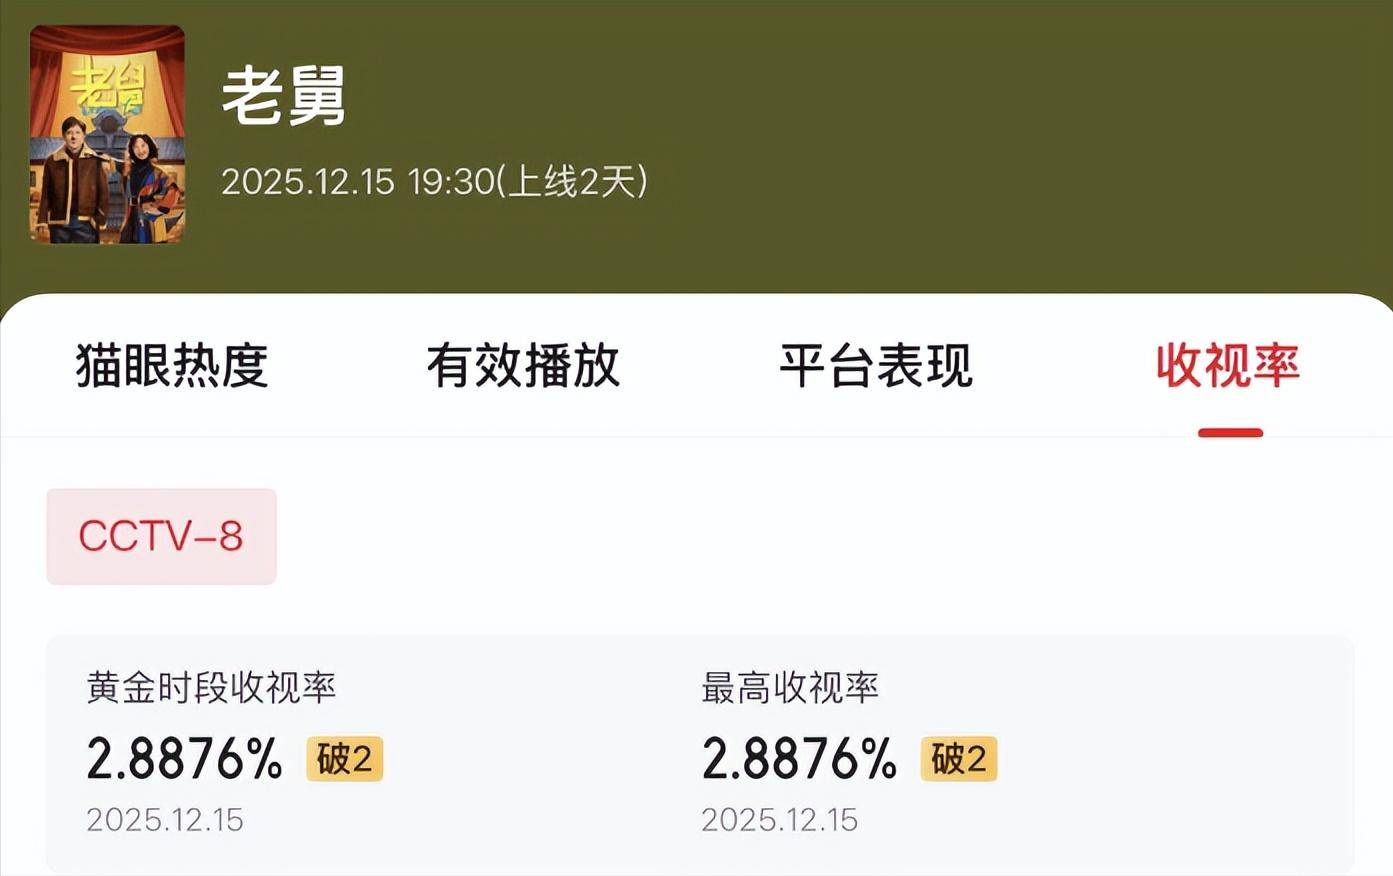The height and width of the screenshot is (876, 1393).
Task: Tap the 最高收视率 label
Action: 790,688
